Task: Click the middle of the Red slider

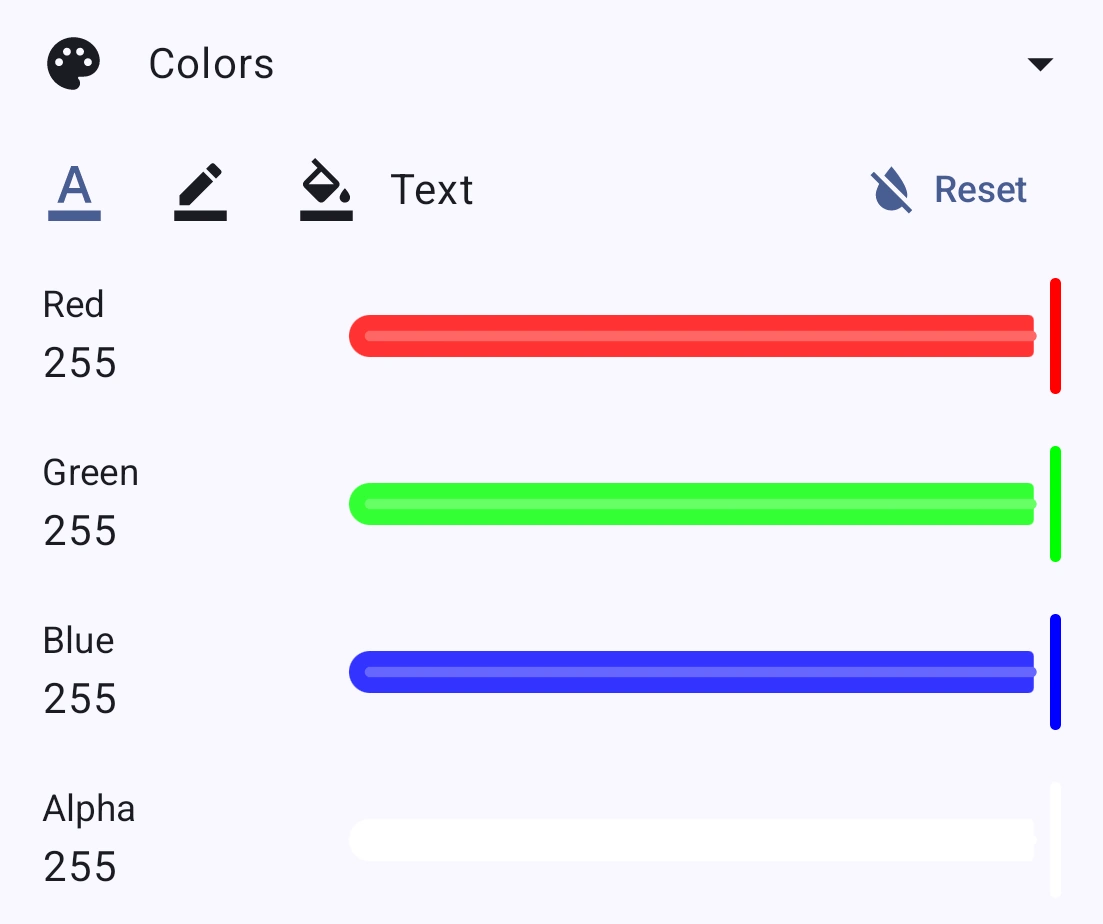Action: pyautogui.click(x=693, y=335)
